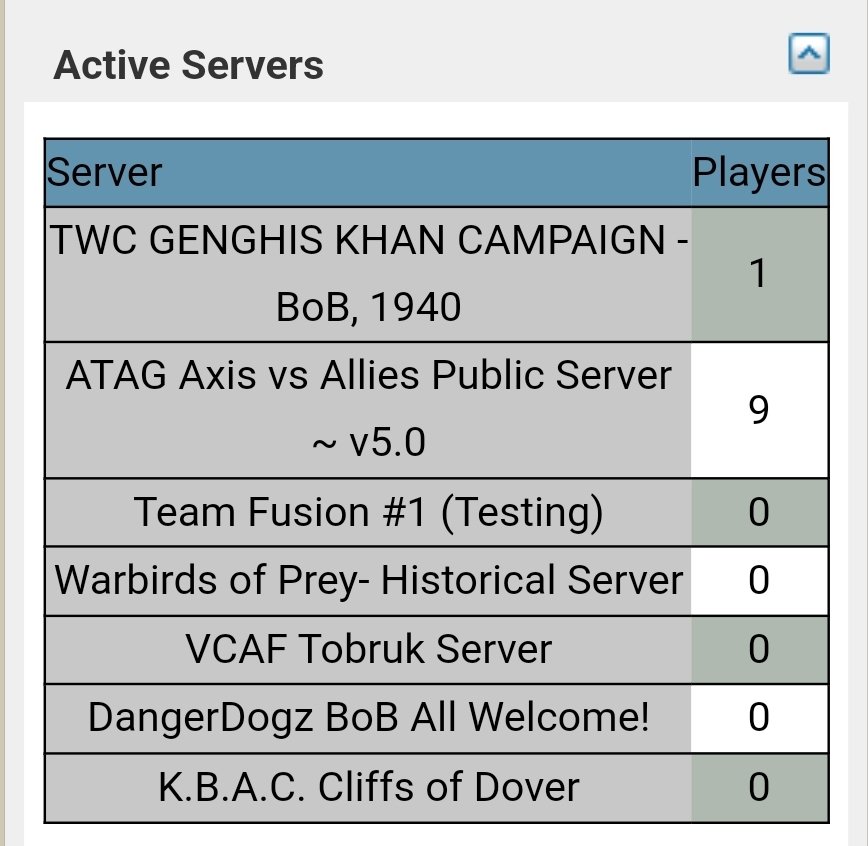The height and width of the screenshot is (846, 868).
Task: Click player count 9 for ATAG server
Action: 759,410
